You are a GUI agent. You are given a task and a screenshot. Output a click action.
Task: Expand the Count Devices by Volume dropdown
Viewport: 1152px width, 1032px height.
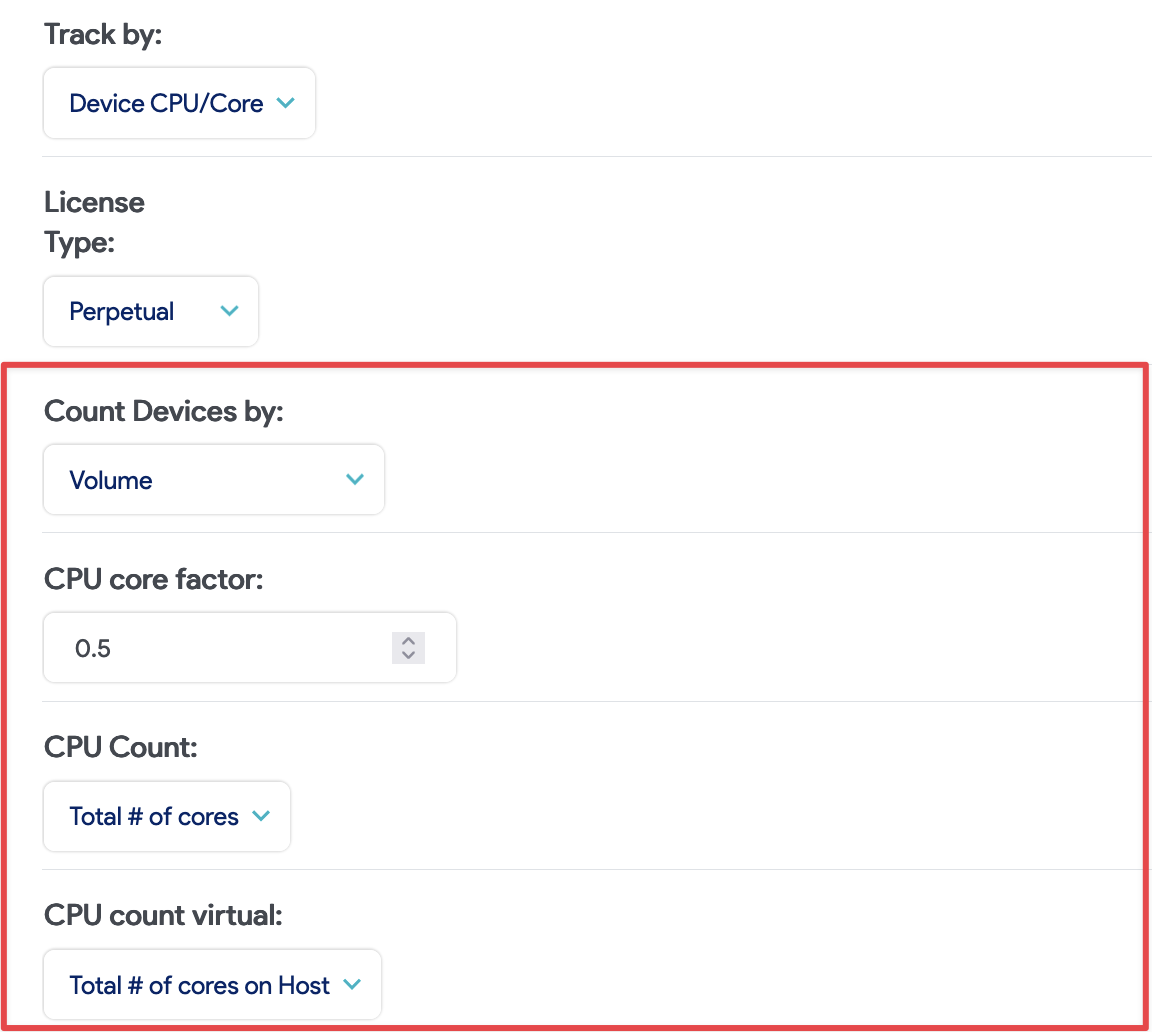(x=213, y=479)
